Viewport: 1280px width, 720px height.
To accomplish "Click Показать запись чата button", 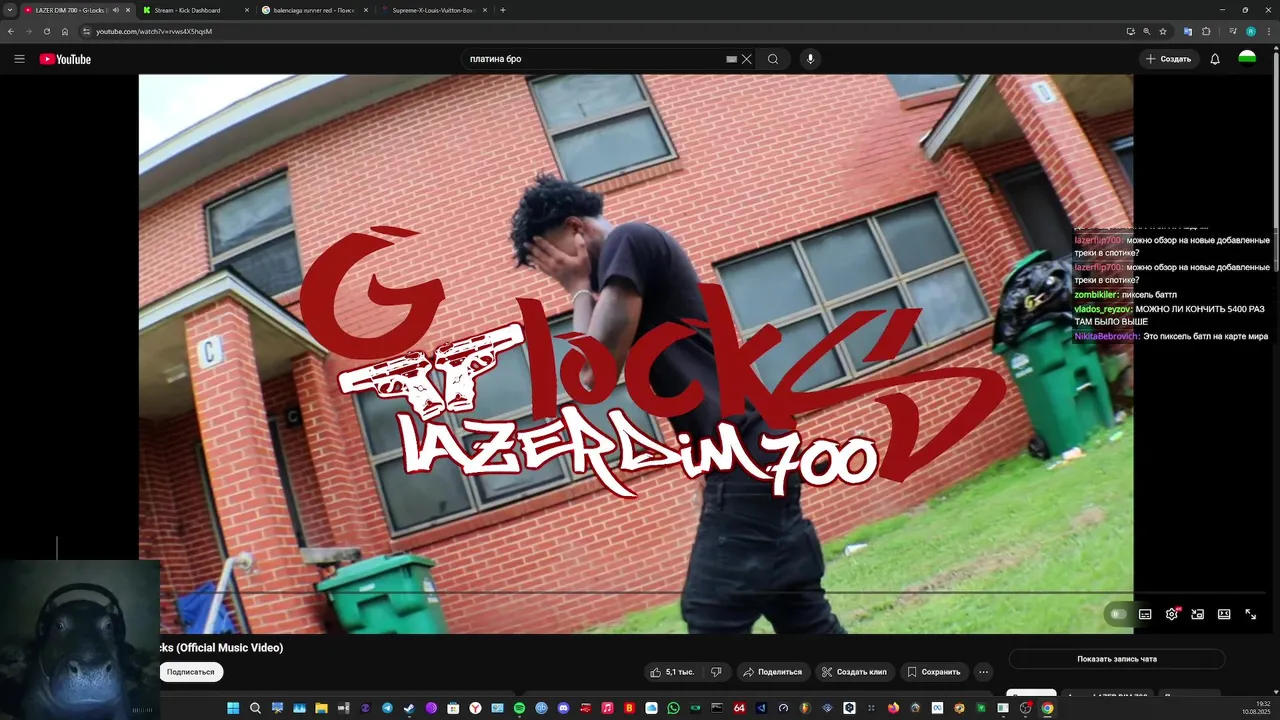I will click(1117, 659).
